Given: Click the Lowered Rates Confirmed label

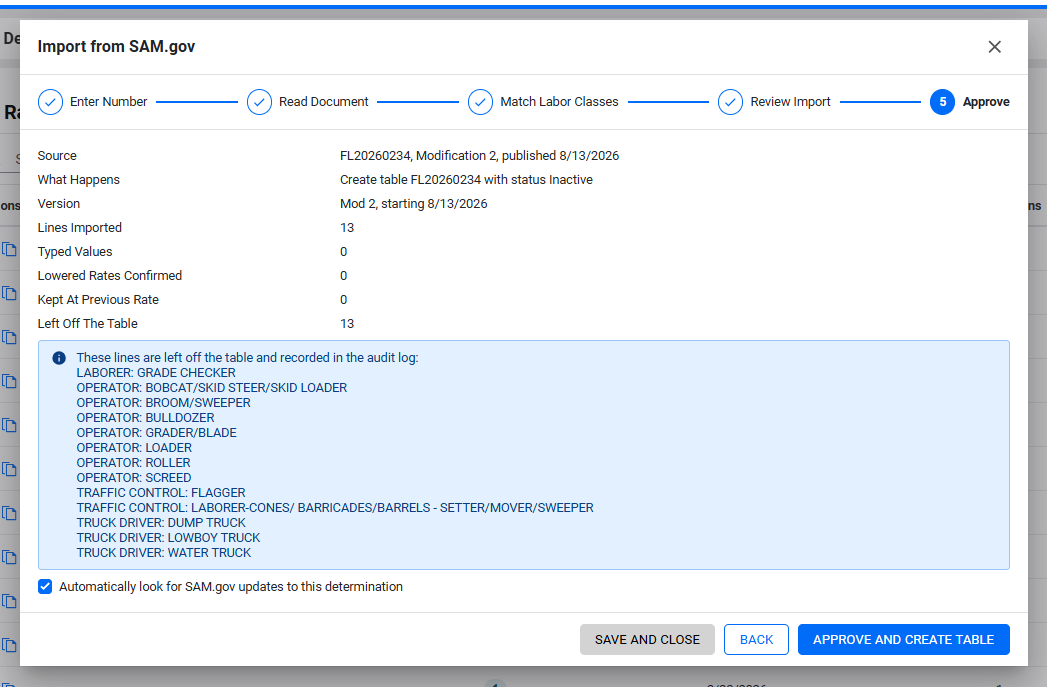Looking at the screenshot, I should coord(110,276).
